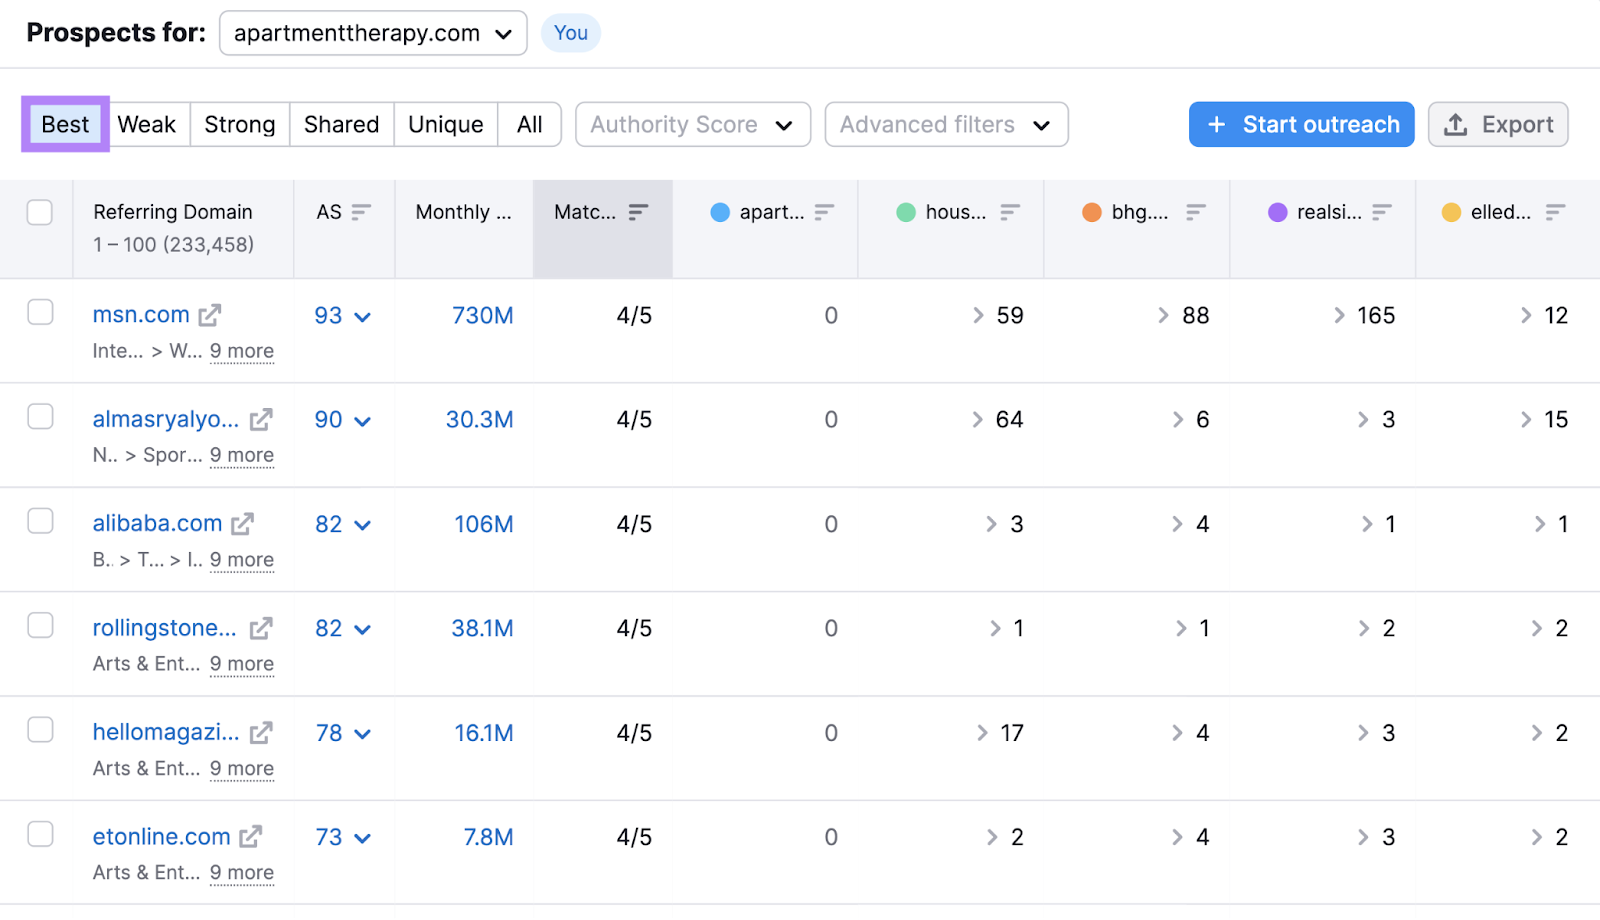Click blue dot of apart... column
This screenshot has height=920, width=1600.
pos(720,212)
